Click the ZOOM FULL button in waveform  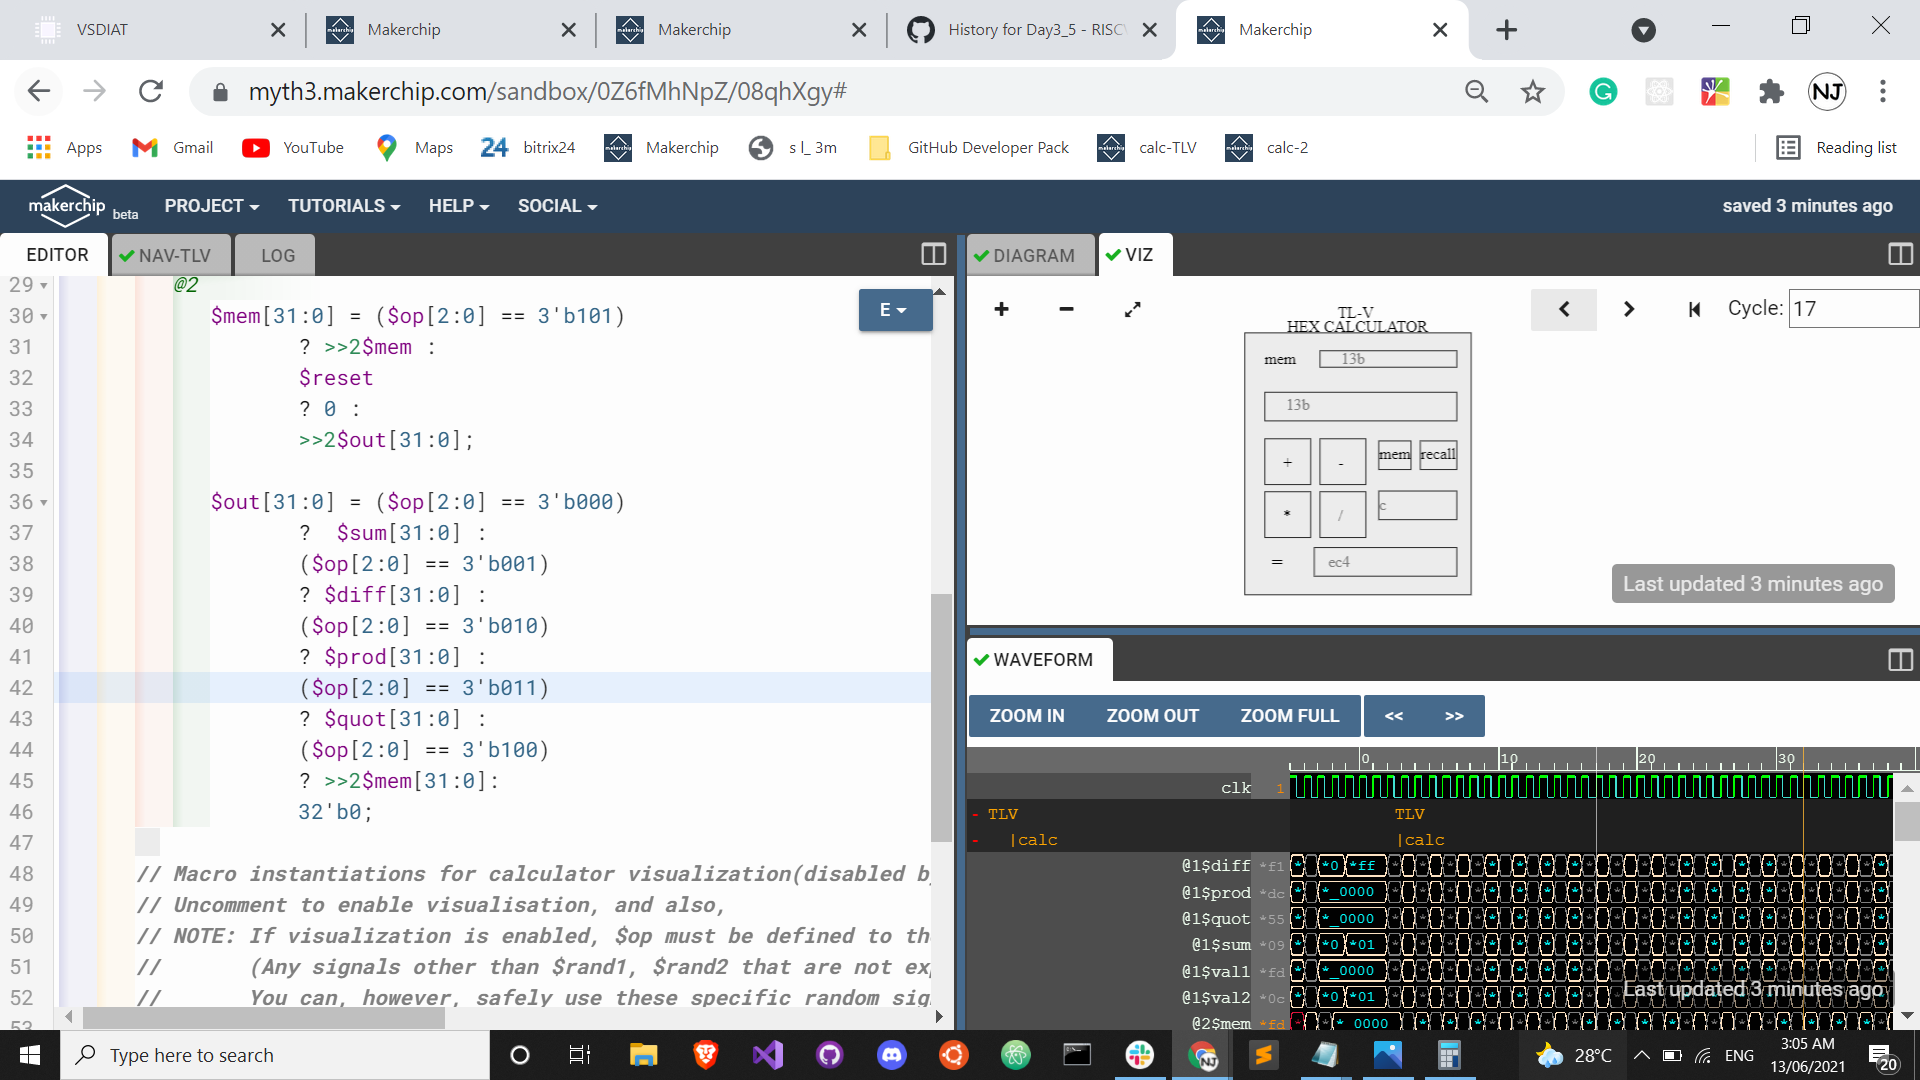pyautogui.click(x=1288, y=715)
